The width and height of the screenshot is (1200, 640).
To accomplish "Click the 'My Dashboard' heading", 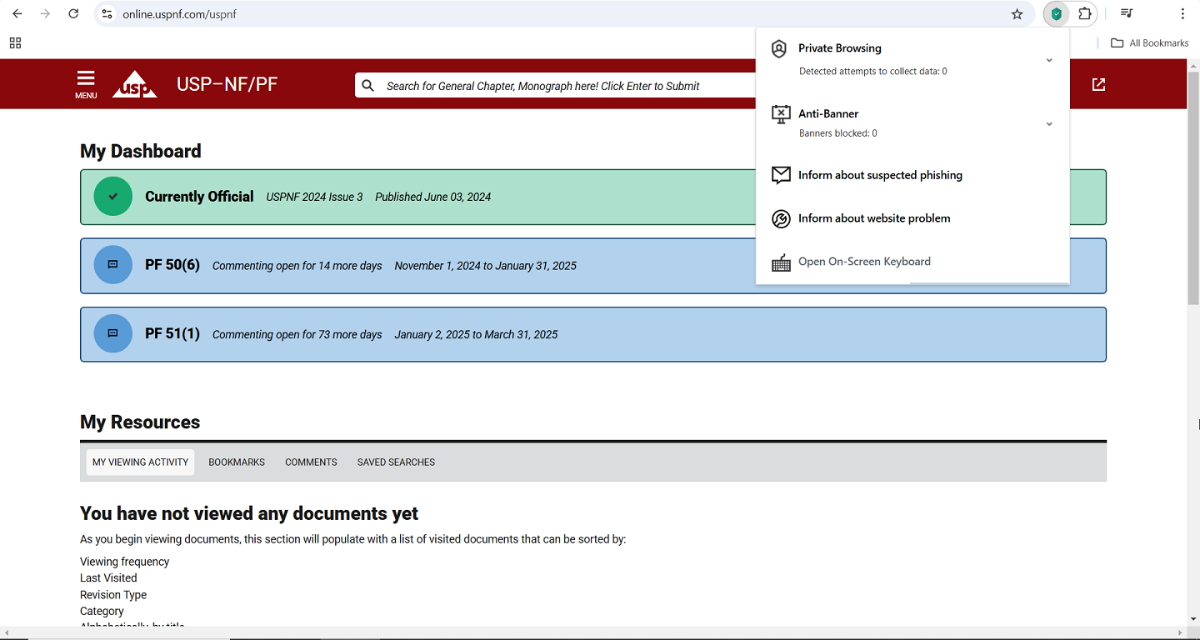I will click(x=141, y=151).
